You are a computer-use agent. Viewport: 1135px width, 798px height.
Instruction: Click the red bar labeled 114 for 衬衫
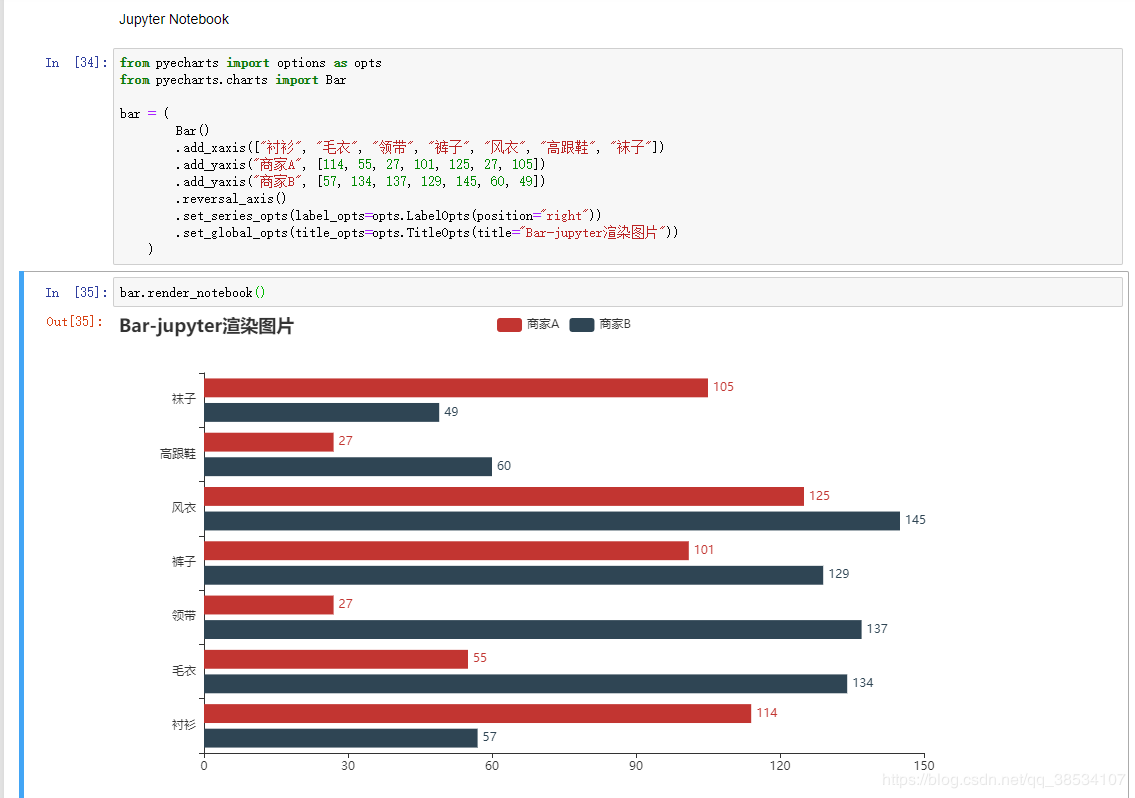[x=470, y=712]
